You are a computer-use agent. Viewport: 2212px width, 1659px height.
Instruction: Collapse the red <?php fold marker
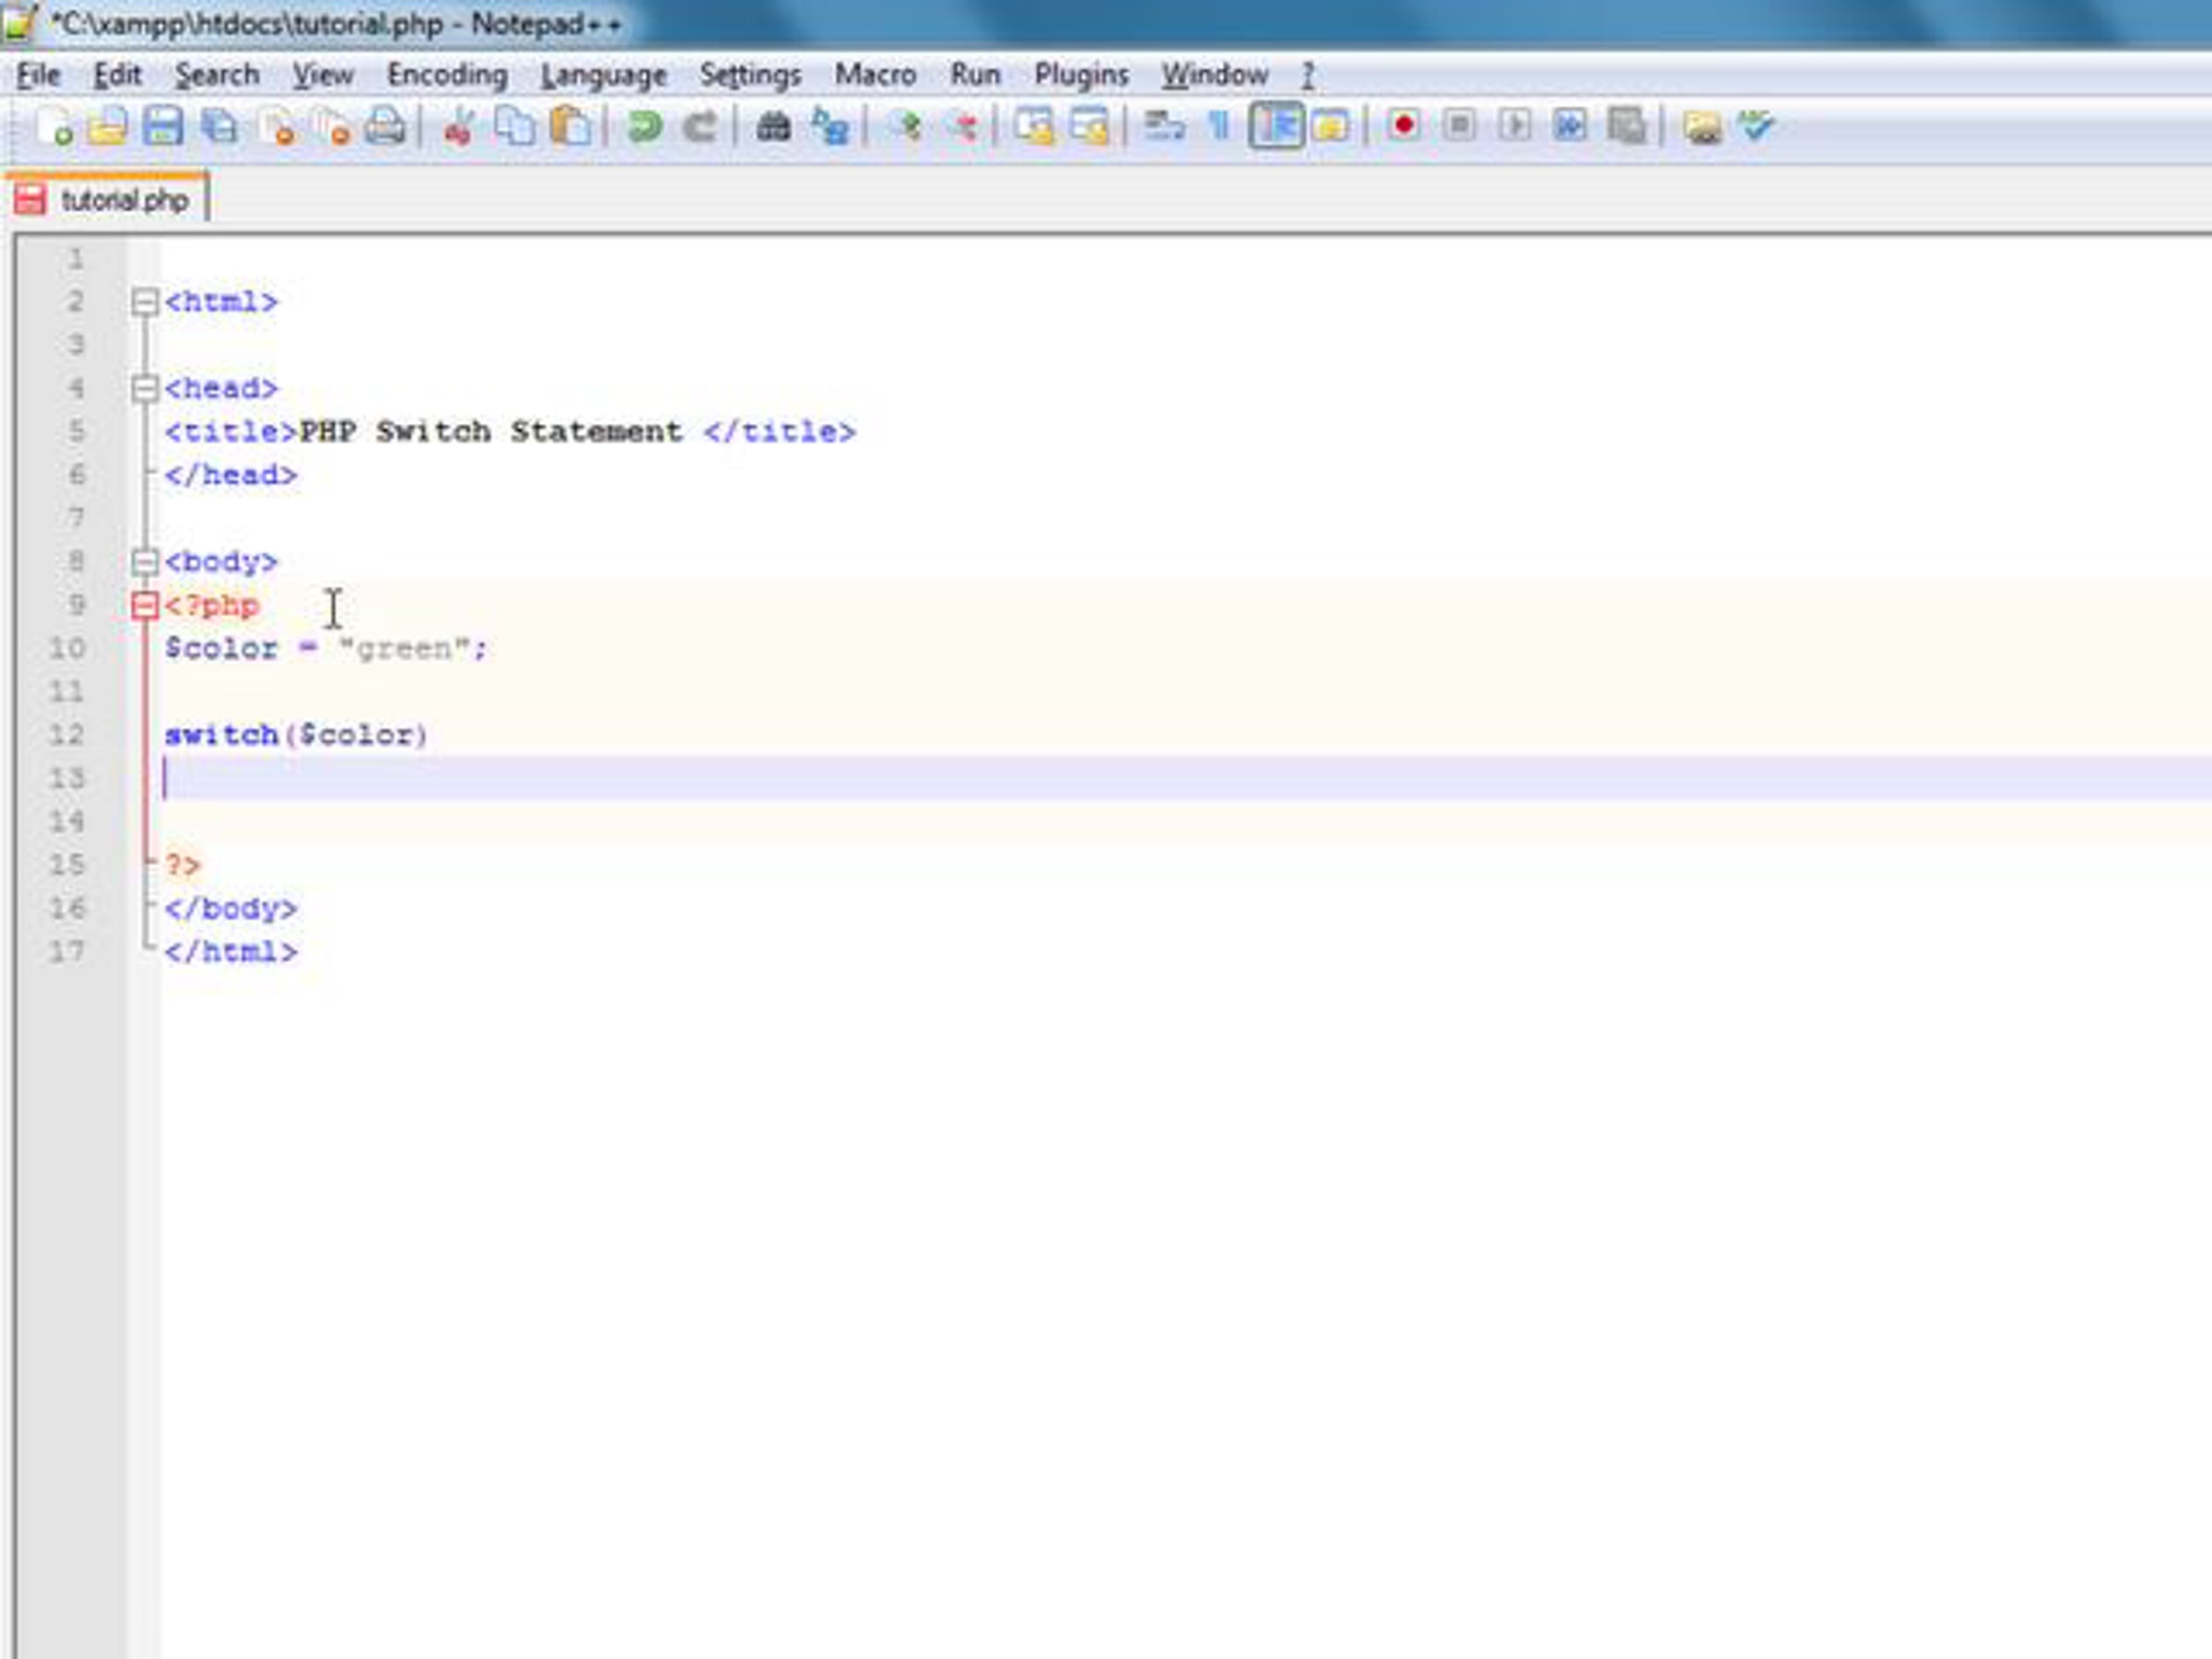(x=145, y=605)
